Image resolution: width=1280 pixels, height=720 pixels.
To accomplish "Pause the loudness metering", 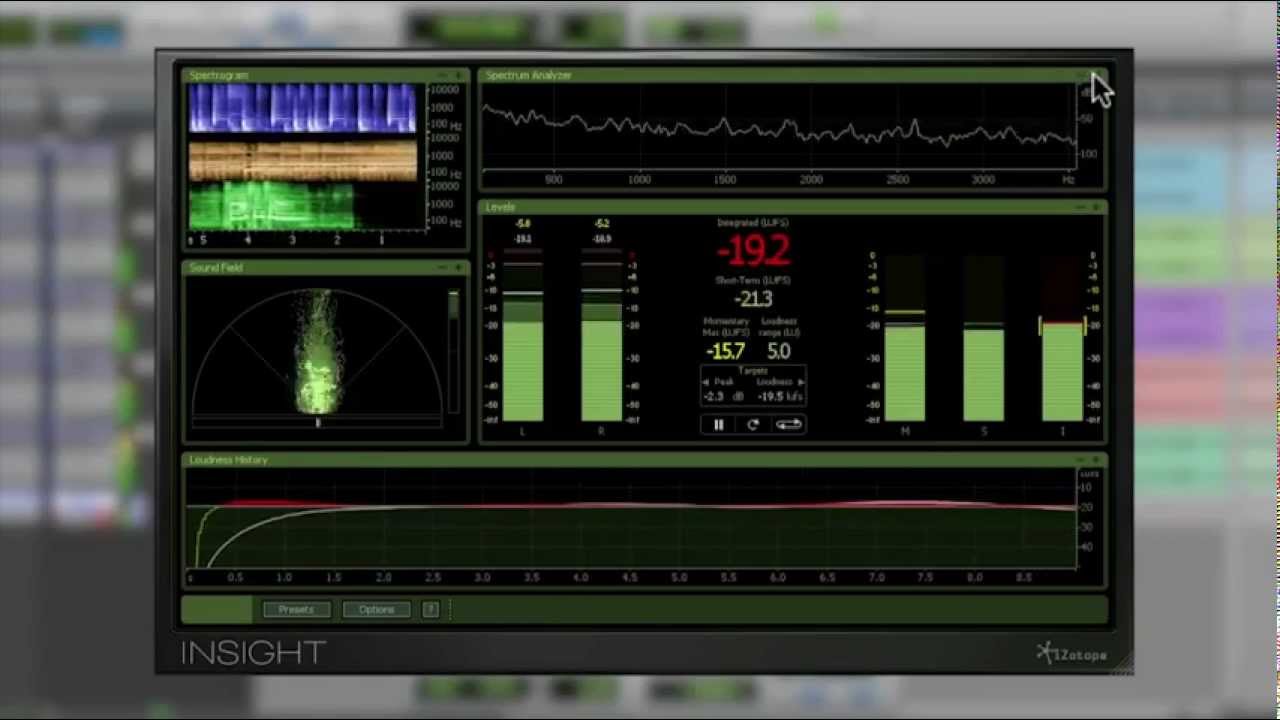I will point(718,425).
